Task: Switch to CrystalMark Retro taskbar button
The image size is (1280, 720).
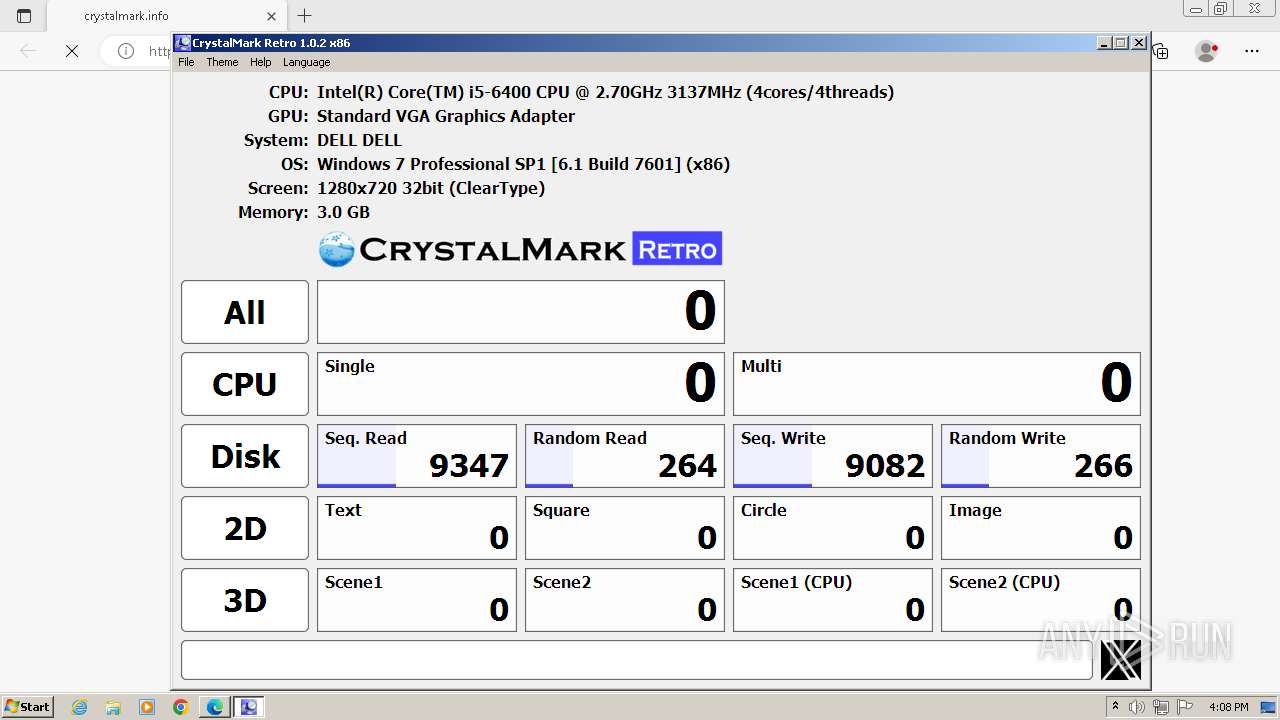Action: tap(249, 707)
